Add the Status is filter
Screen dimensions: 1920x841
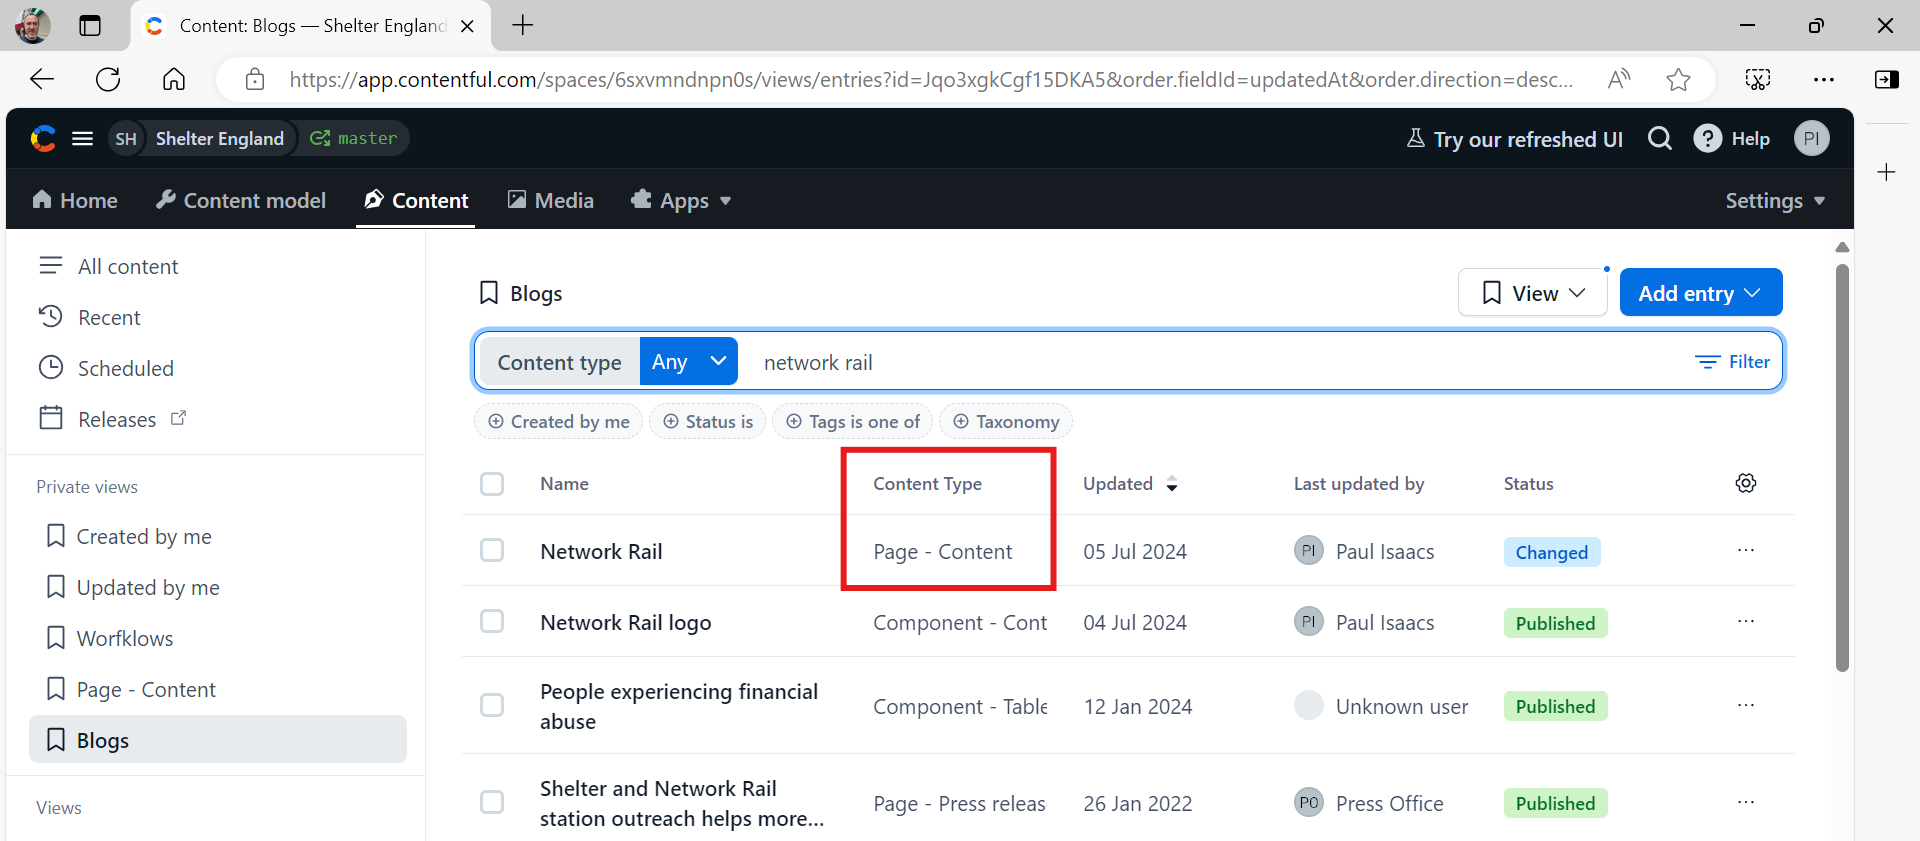[708, 422]
